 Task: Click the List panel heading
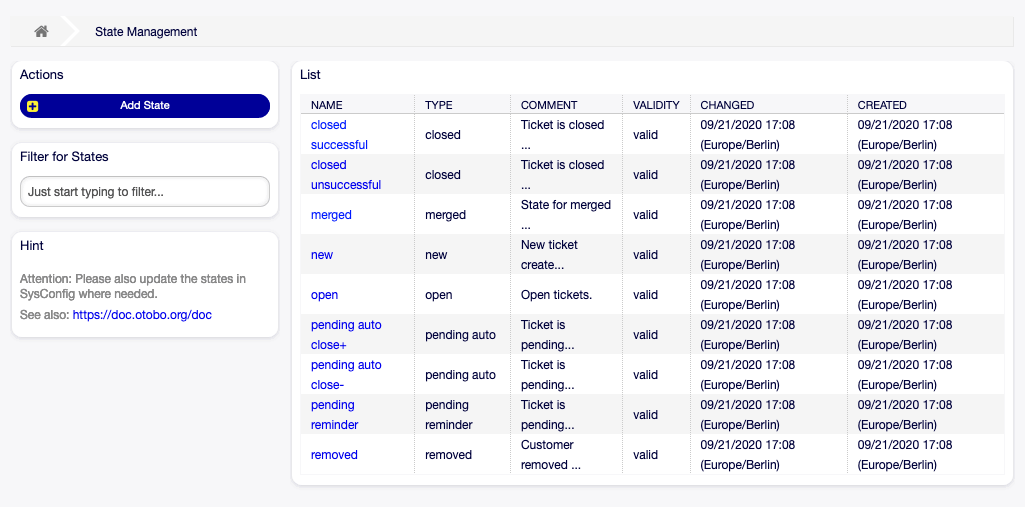pyautogui.click(x=310, y=74)
